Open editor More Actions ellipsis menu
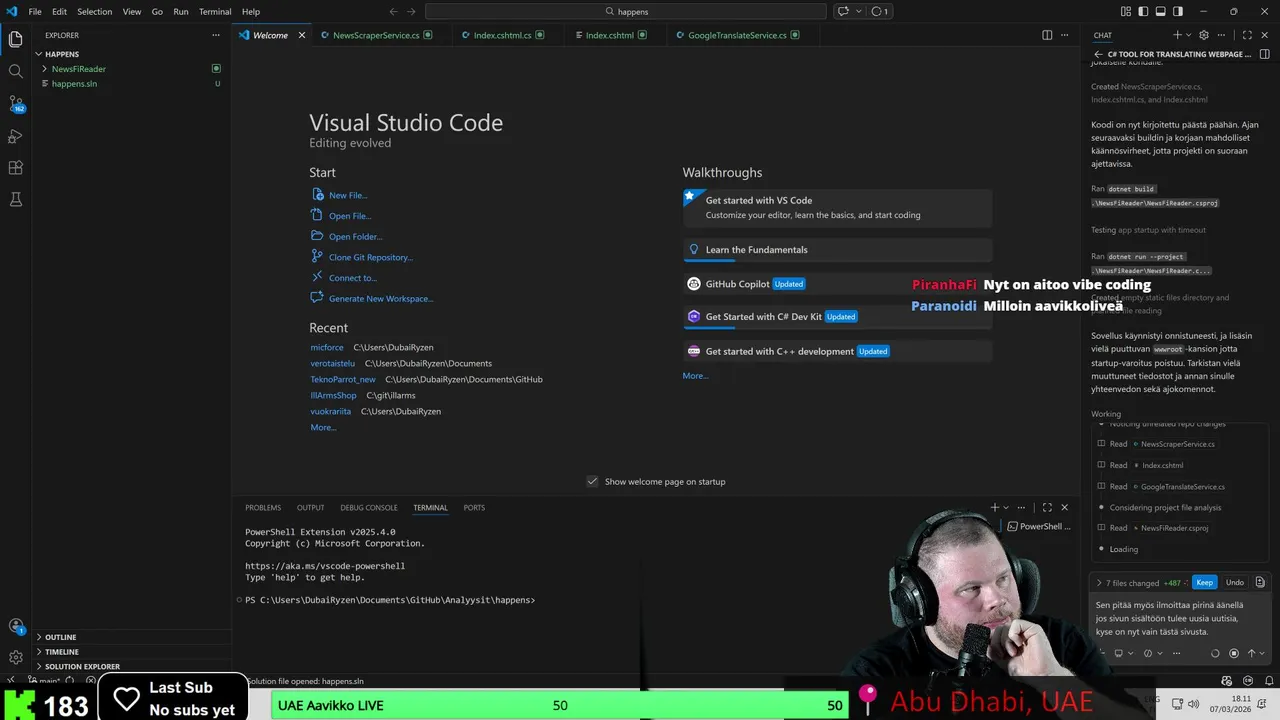Screen dimensions: 1280x720 (1066, 35)
